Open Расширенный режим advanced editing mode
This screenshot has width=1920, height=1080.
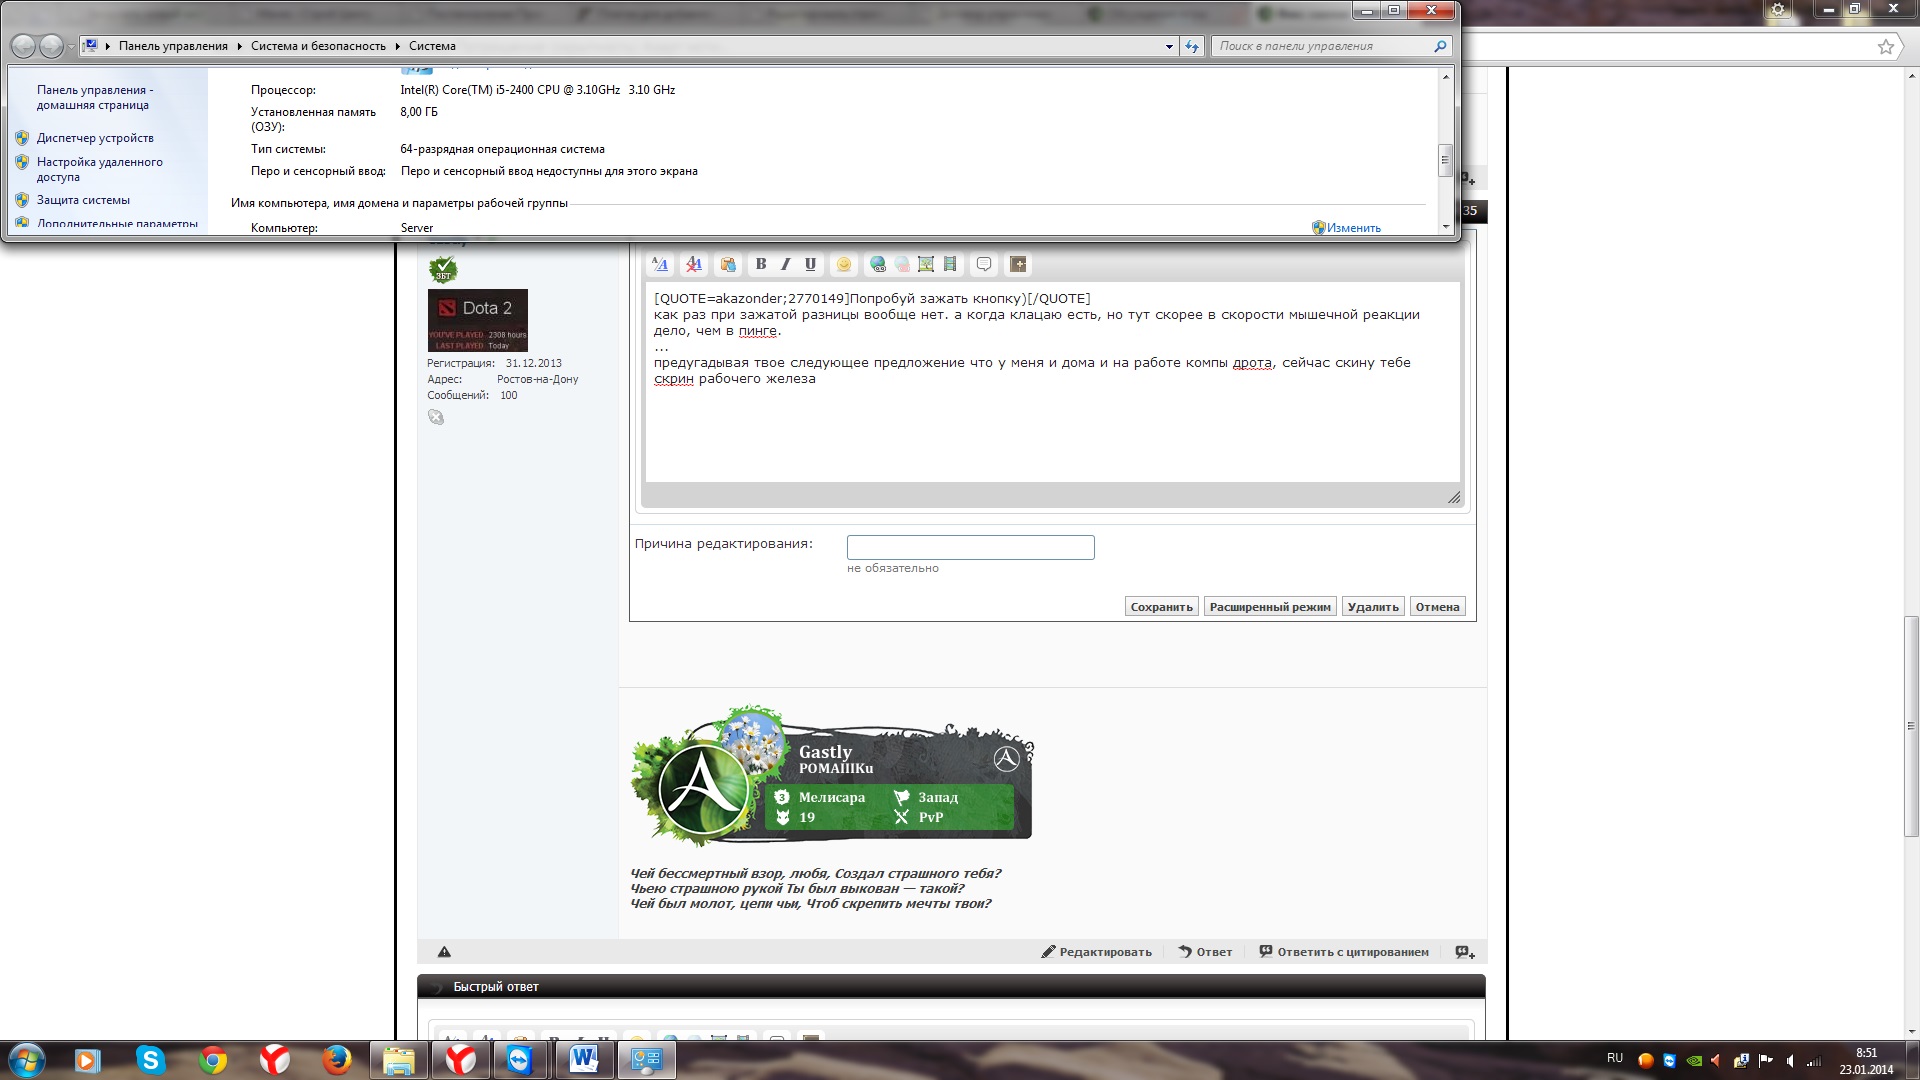(x=1270, y=607)
